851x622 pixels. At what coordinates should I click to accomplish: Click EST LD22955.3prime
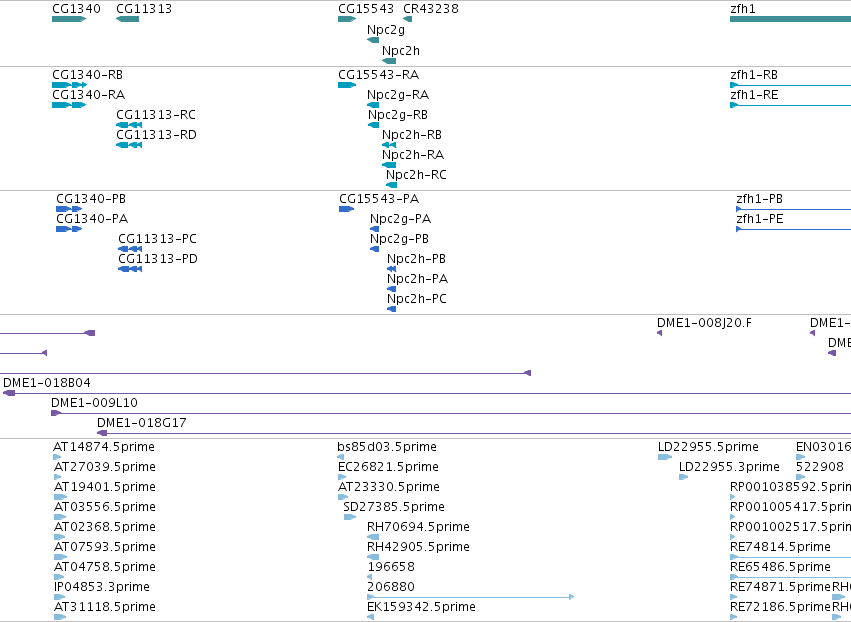tap(729, 467)
